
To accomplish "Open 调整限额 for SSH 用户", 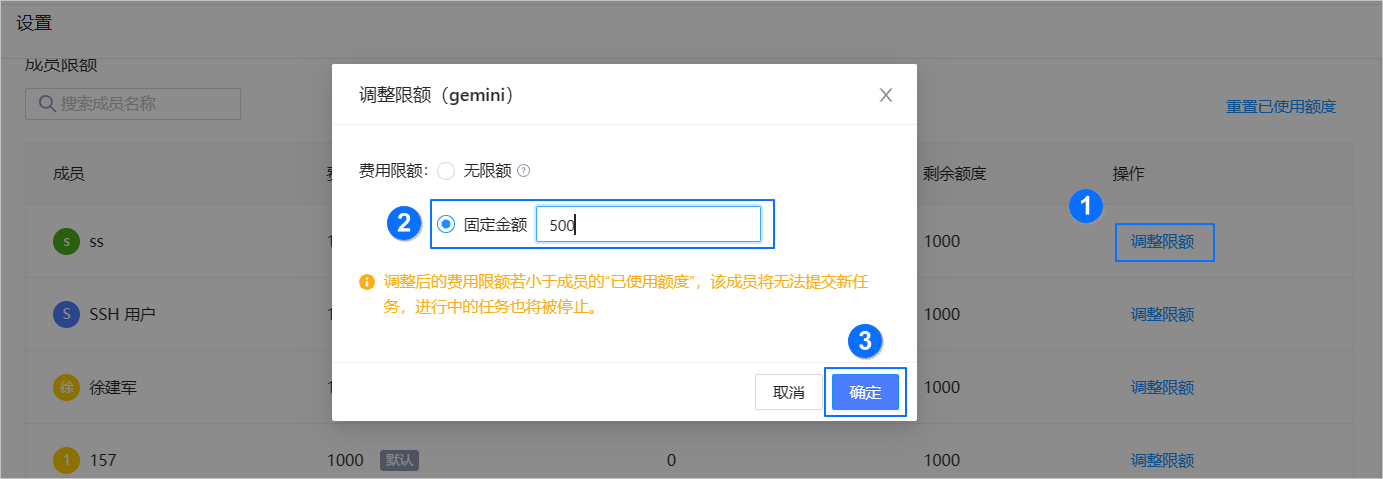I will [x=1162, y=314].
